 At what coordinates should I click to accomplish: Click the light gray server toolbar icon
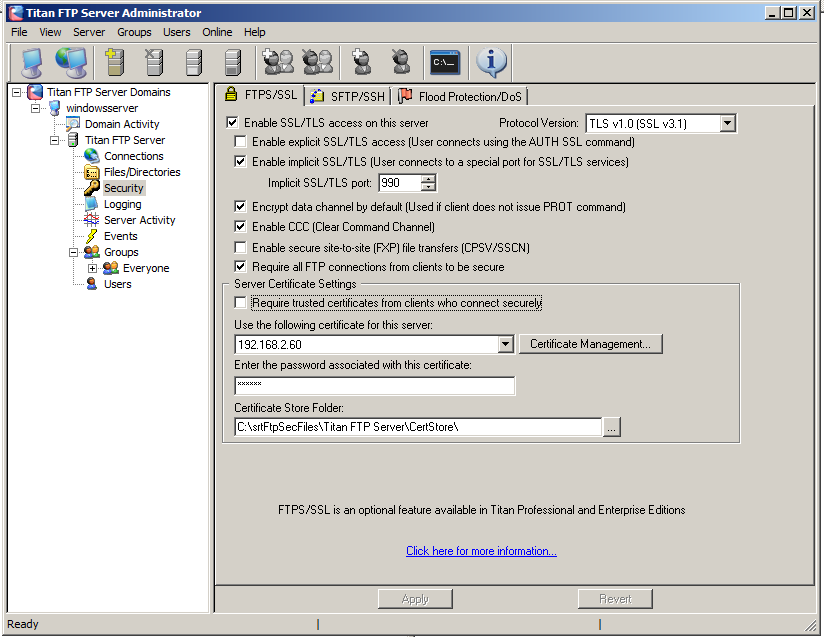point(194,62)
